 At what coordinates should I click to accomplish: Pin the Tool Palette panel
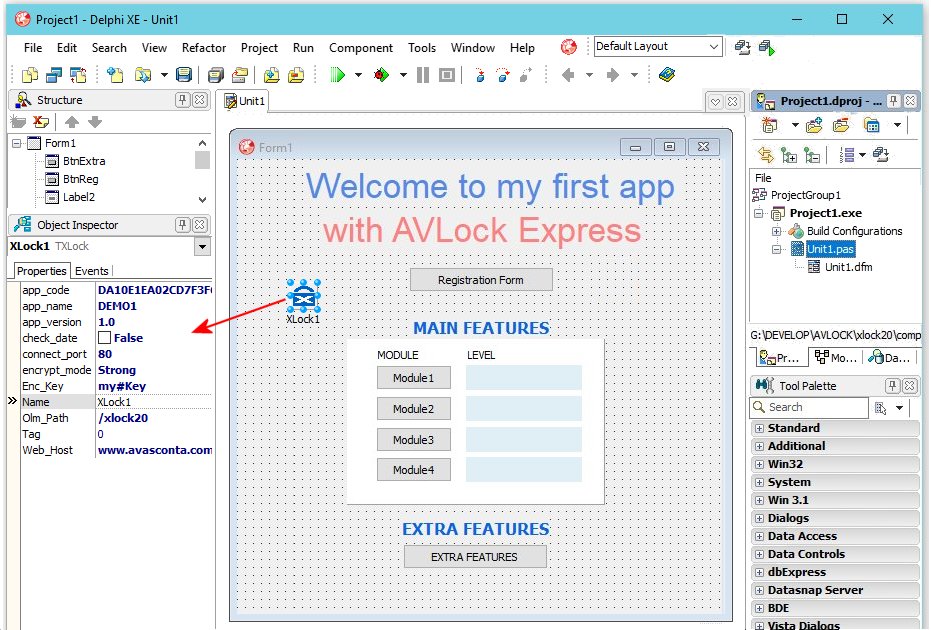(x=892, y=386)
